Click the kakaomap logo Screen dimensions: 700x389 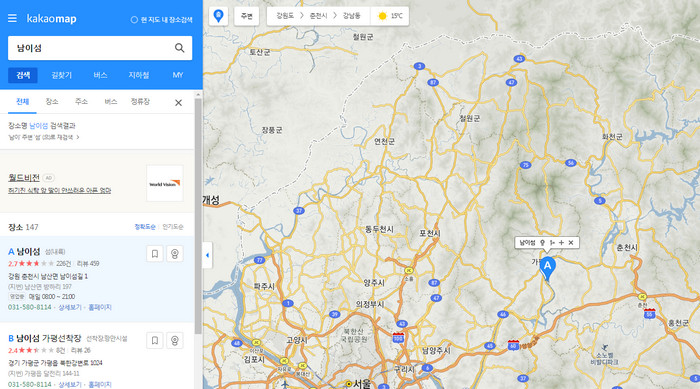tap(51, 19)
